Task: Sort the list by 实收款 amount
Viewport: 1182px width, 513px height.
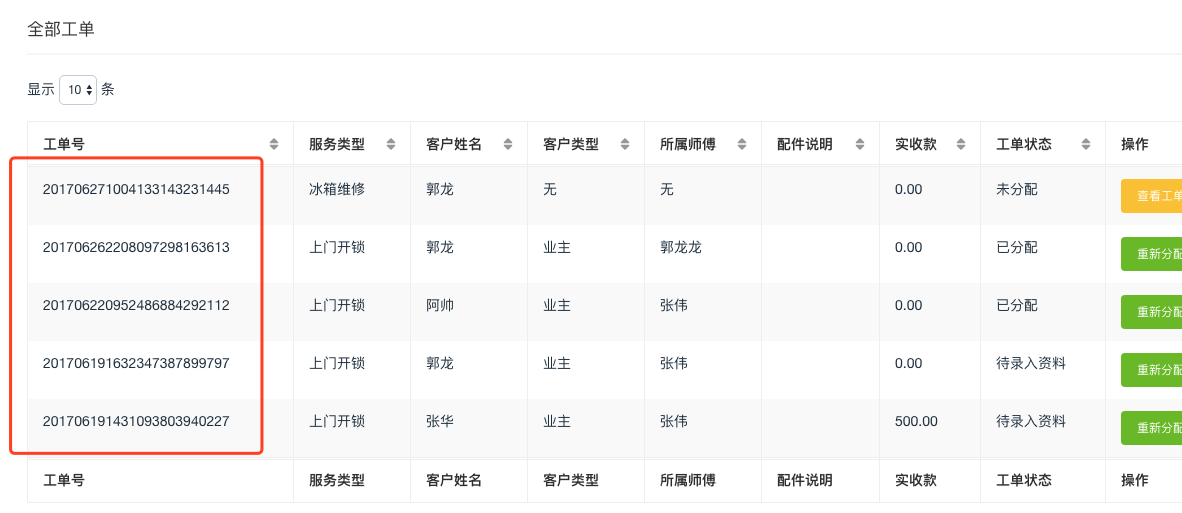Action: tap(961, 144)
